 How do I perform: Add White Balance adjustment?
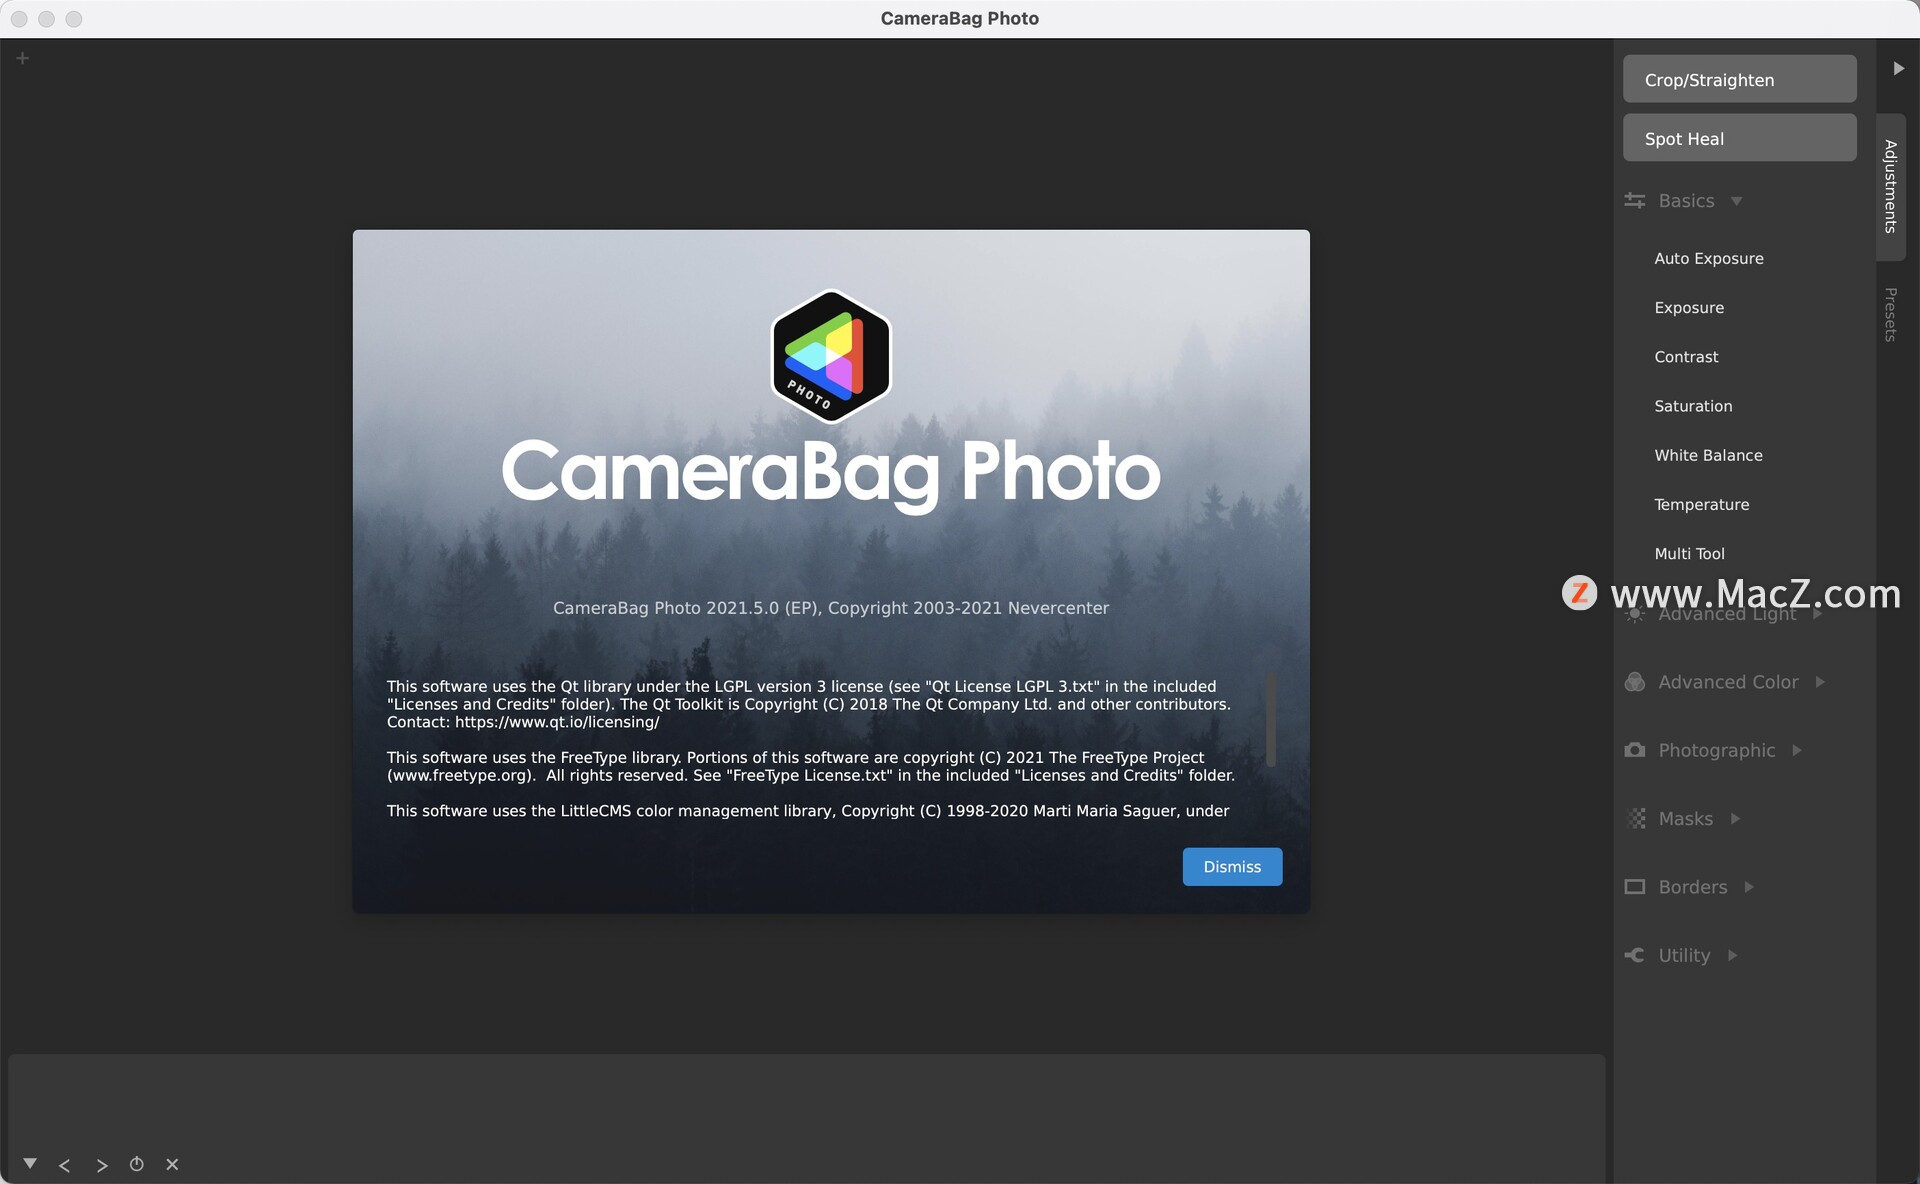(x=1708, y=455)
